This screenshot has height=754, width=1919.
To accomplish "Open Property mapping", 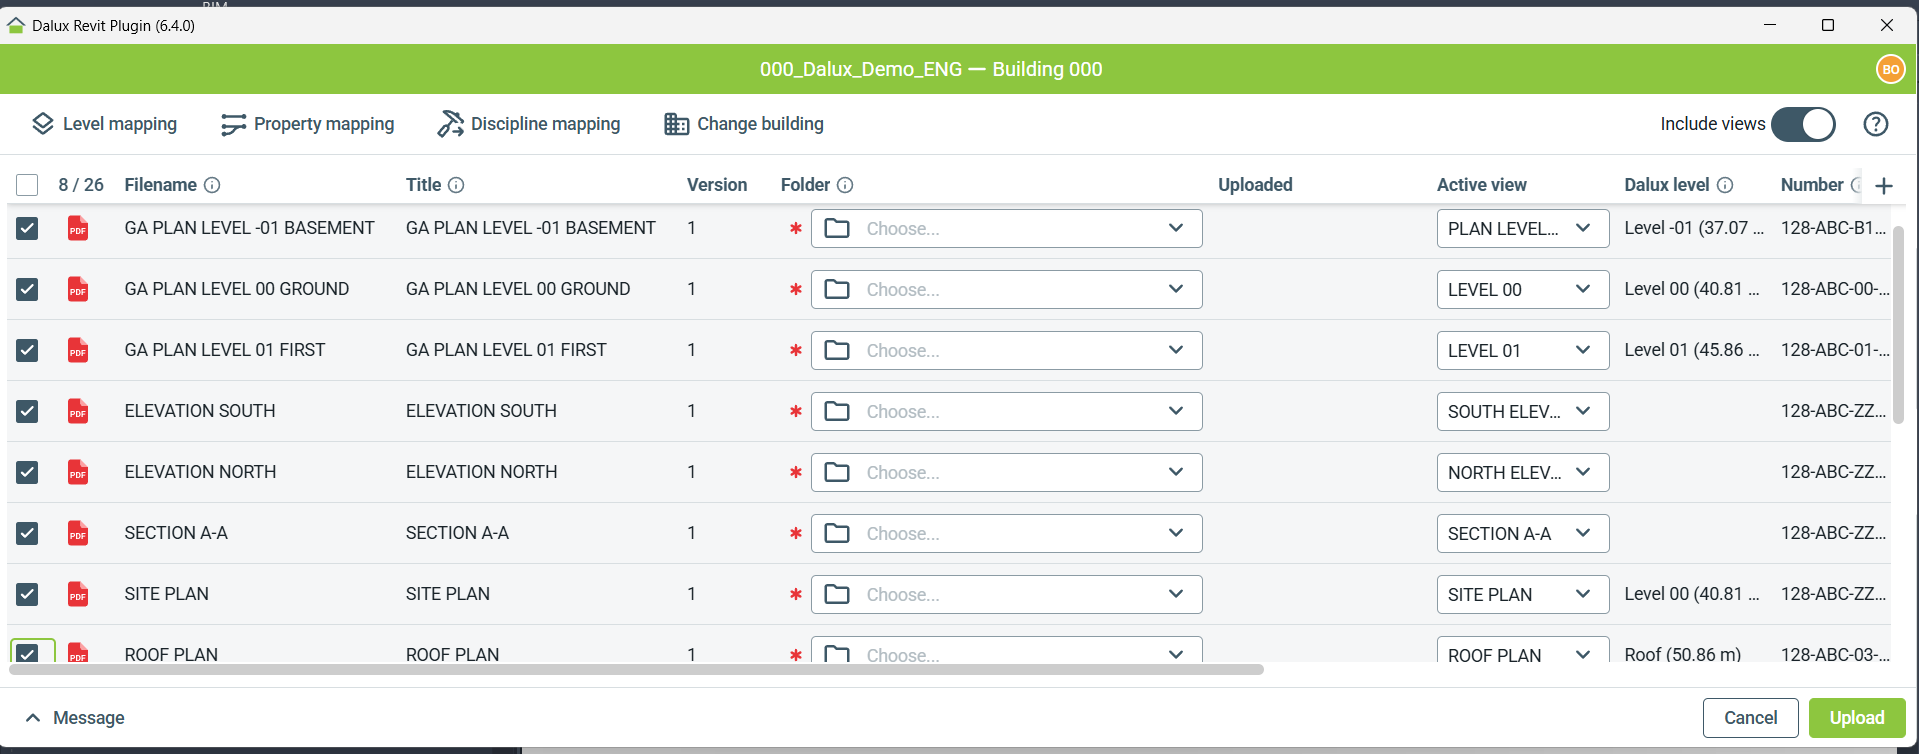I will (x=308, y=124).
